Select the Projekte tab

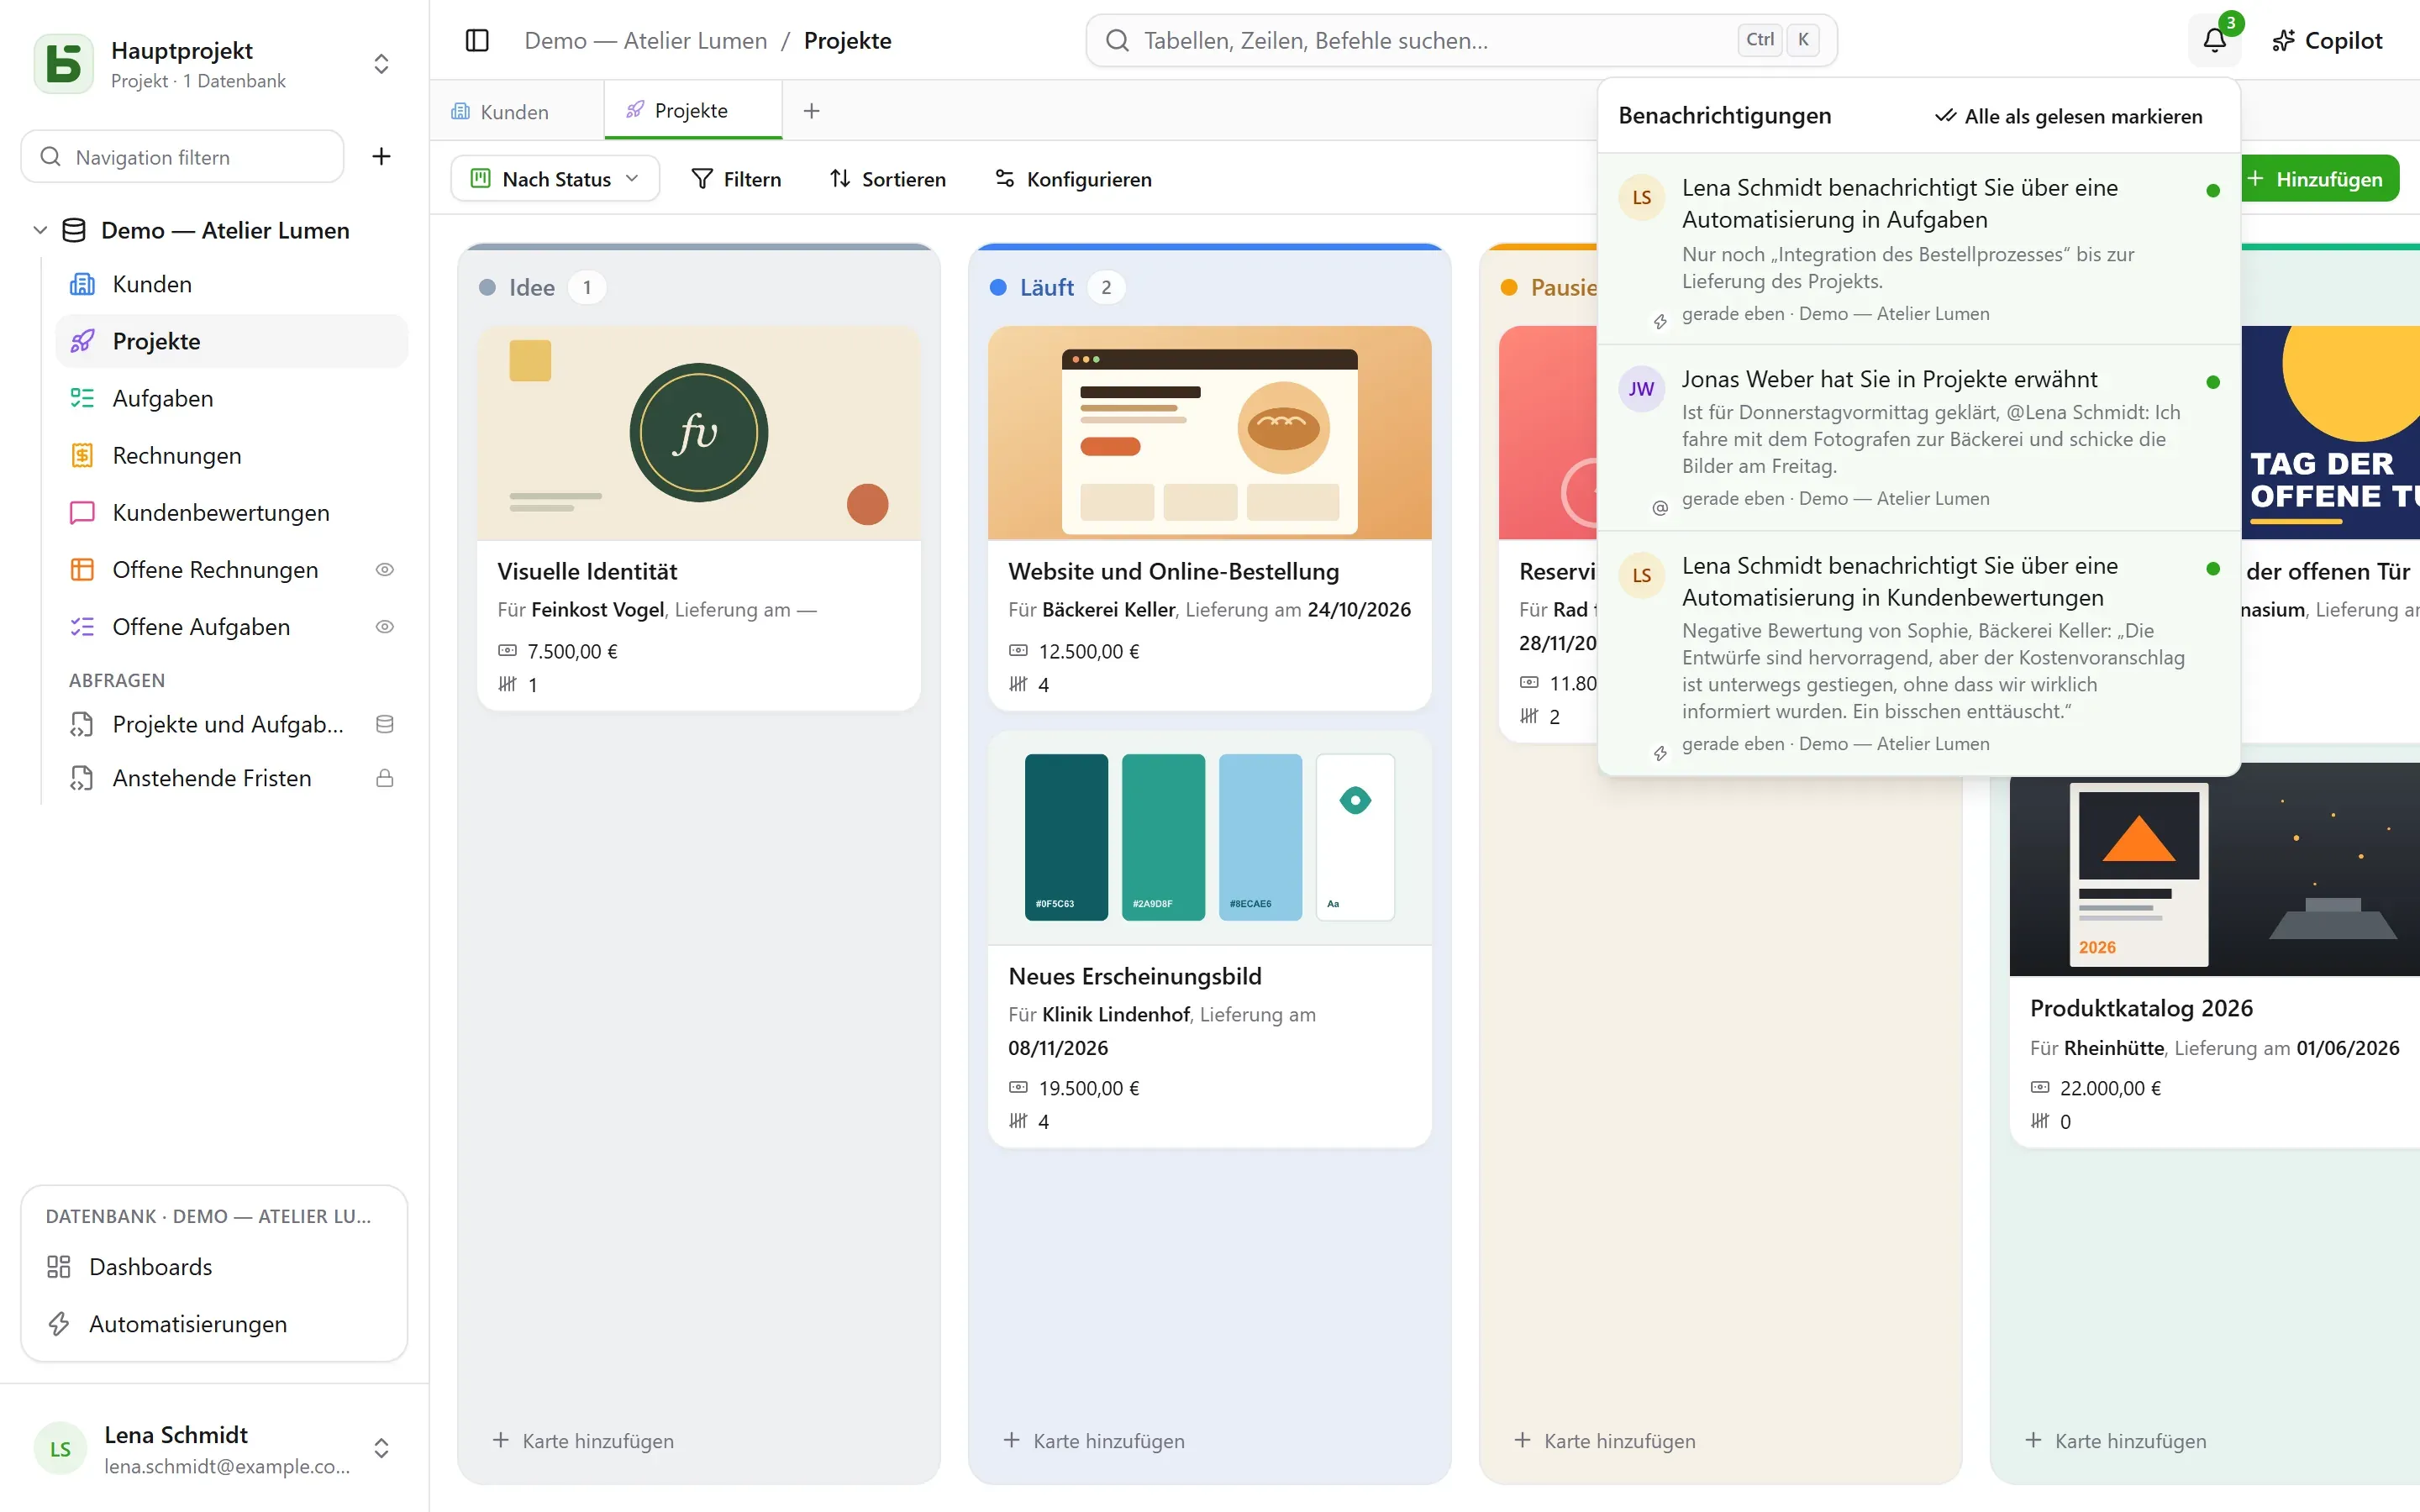692,111
